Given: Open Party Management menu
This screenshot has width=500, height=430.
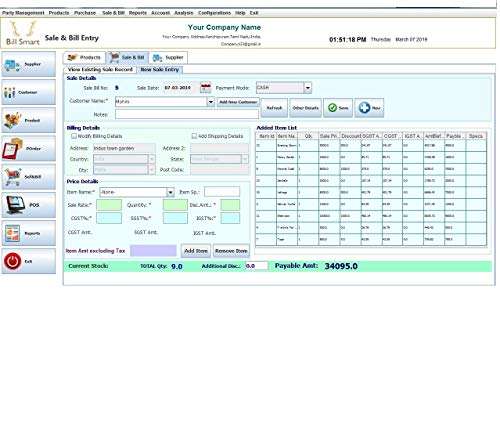Looking at the screenshot, I should (x=23, y=13).
